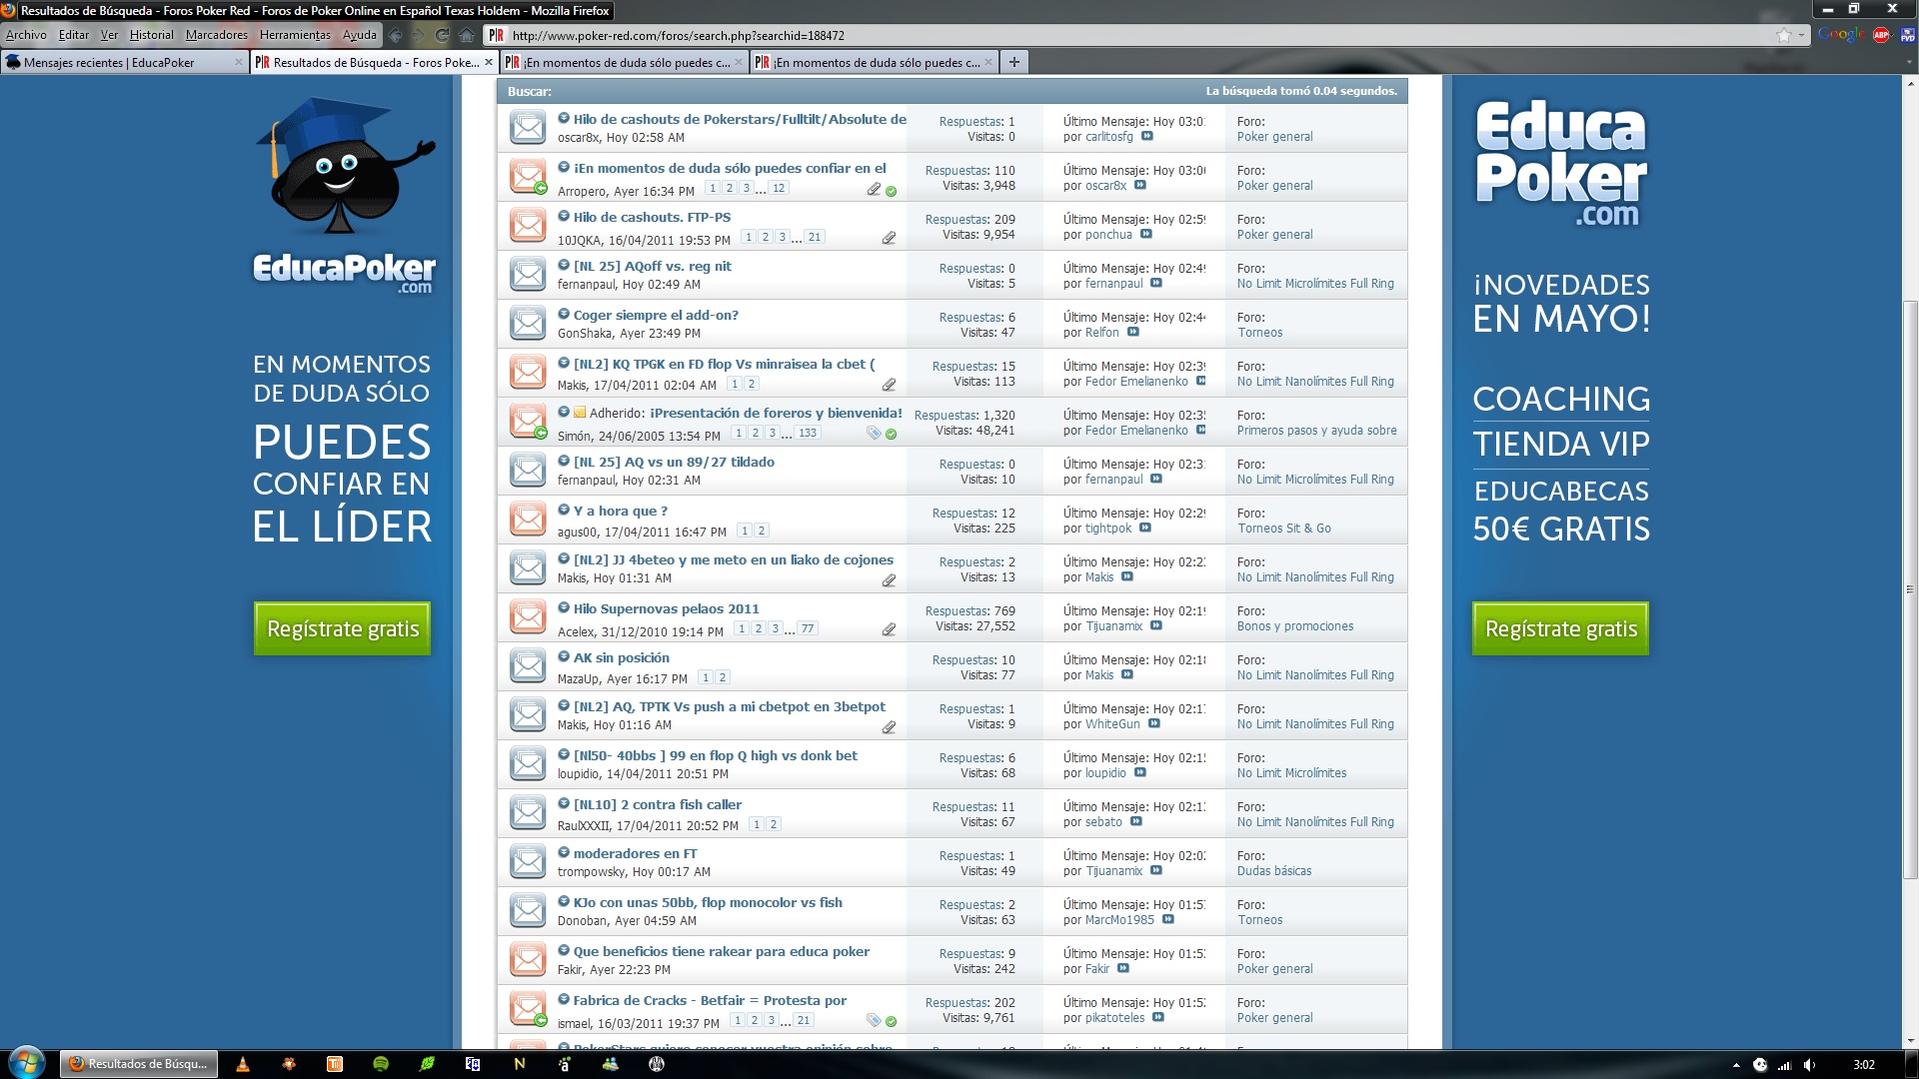Screen dimensions: 1919x1079
Task: Open forum link 'Torneos Sit & Go'
Action: (1284, 529)
